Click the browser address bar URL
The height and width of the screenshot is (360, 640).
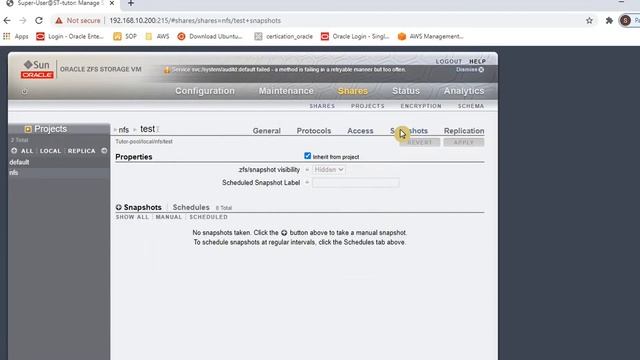point(195,20)
